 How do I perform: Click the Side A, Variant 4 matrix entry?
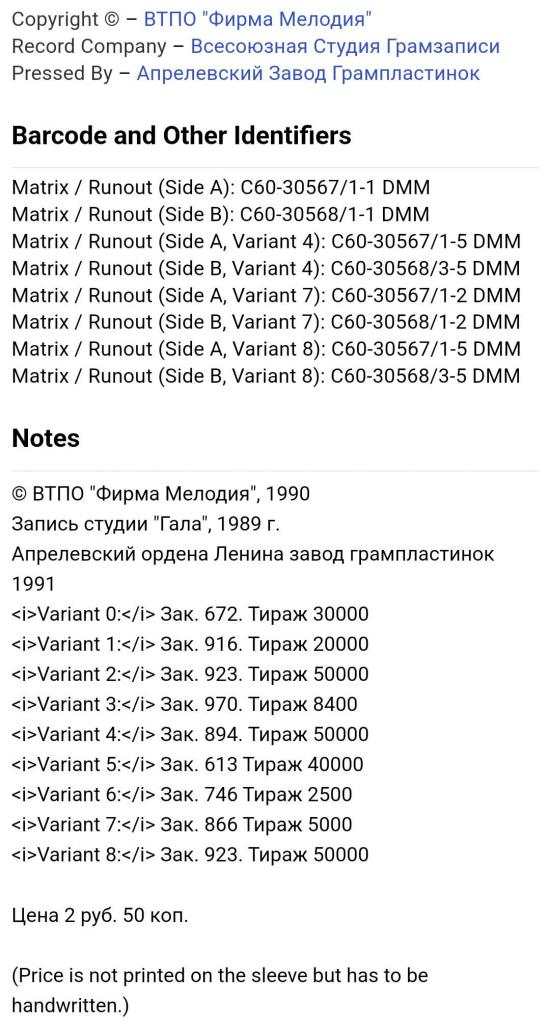[267, 242]
